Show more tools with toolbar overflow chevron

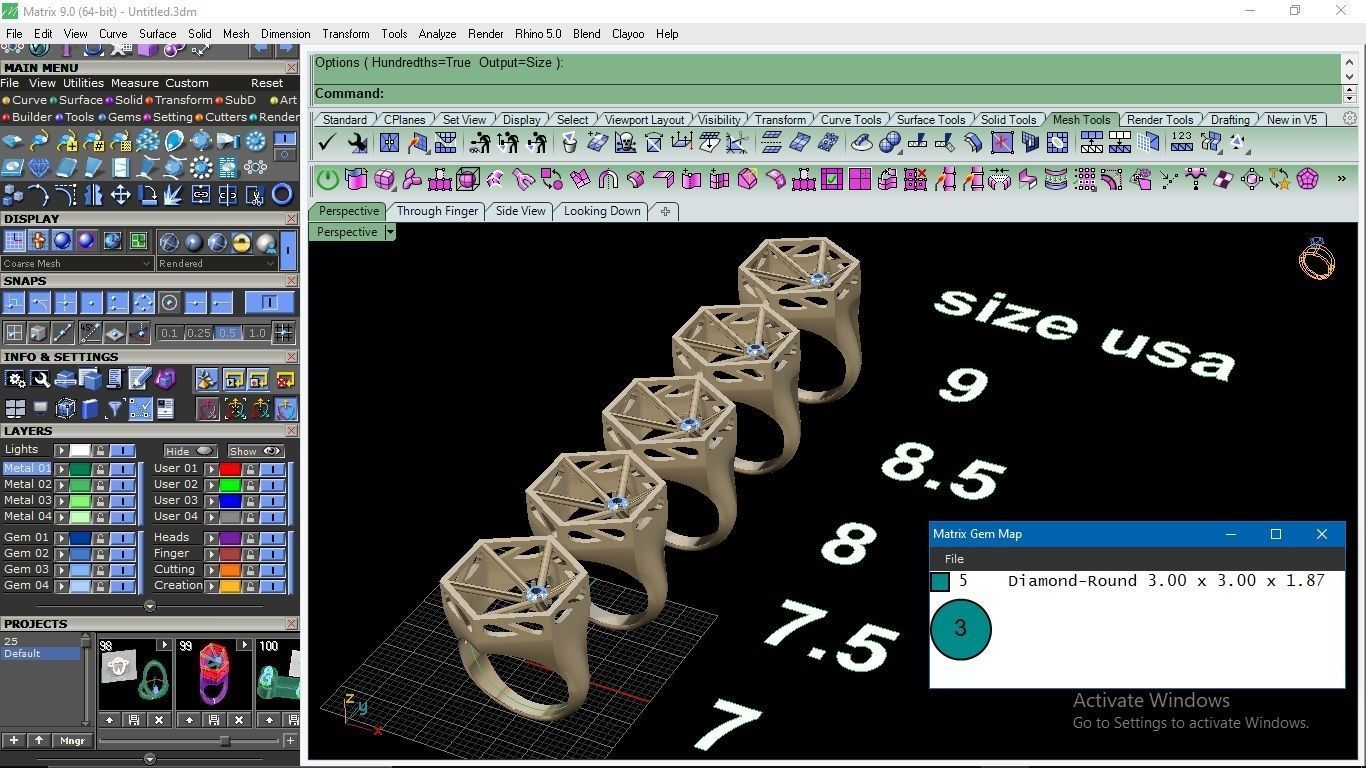coord(1341,180)
